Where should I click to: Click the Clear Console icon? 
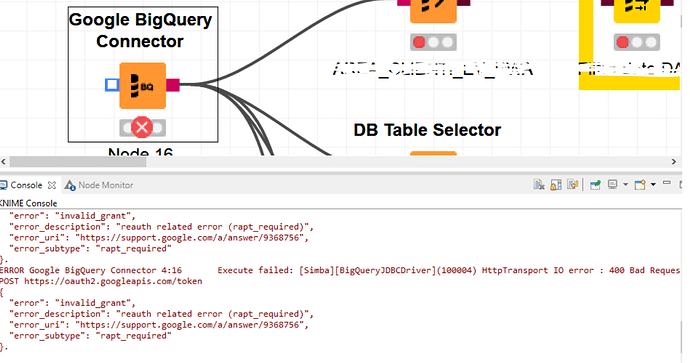pos(539,185)
